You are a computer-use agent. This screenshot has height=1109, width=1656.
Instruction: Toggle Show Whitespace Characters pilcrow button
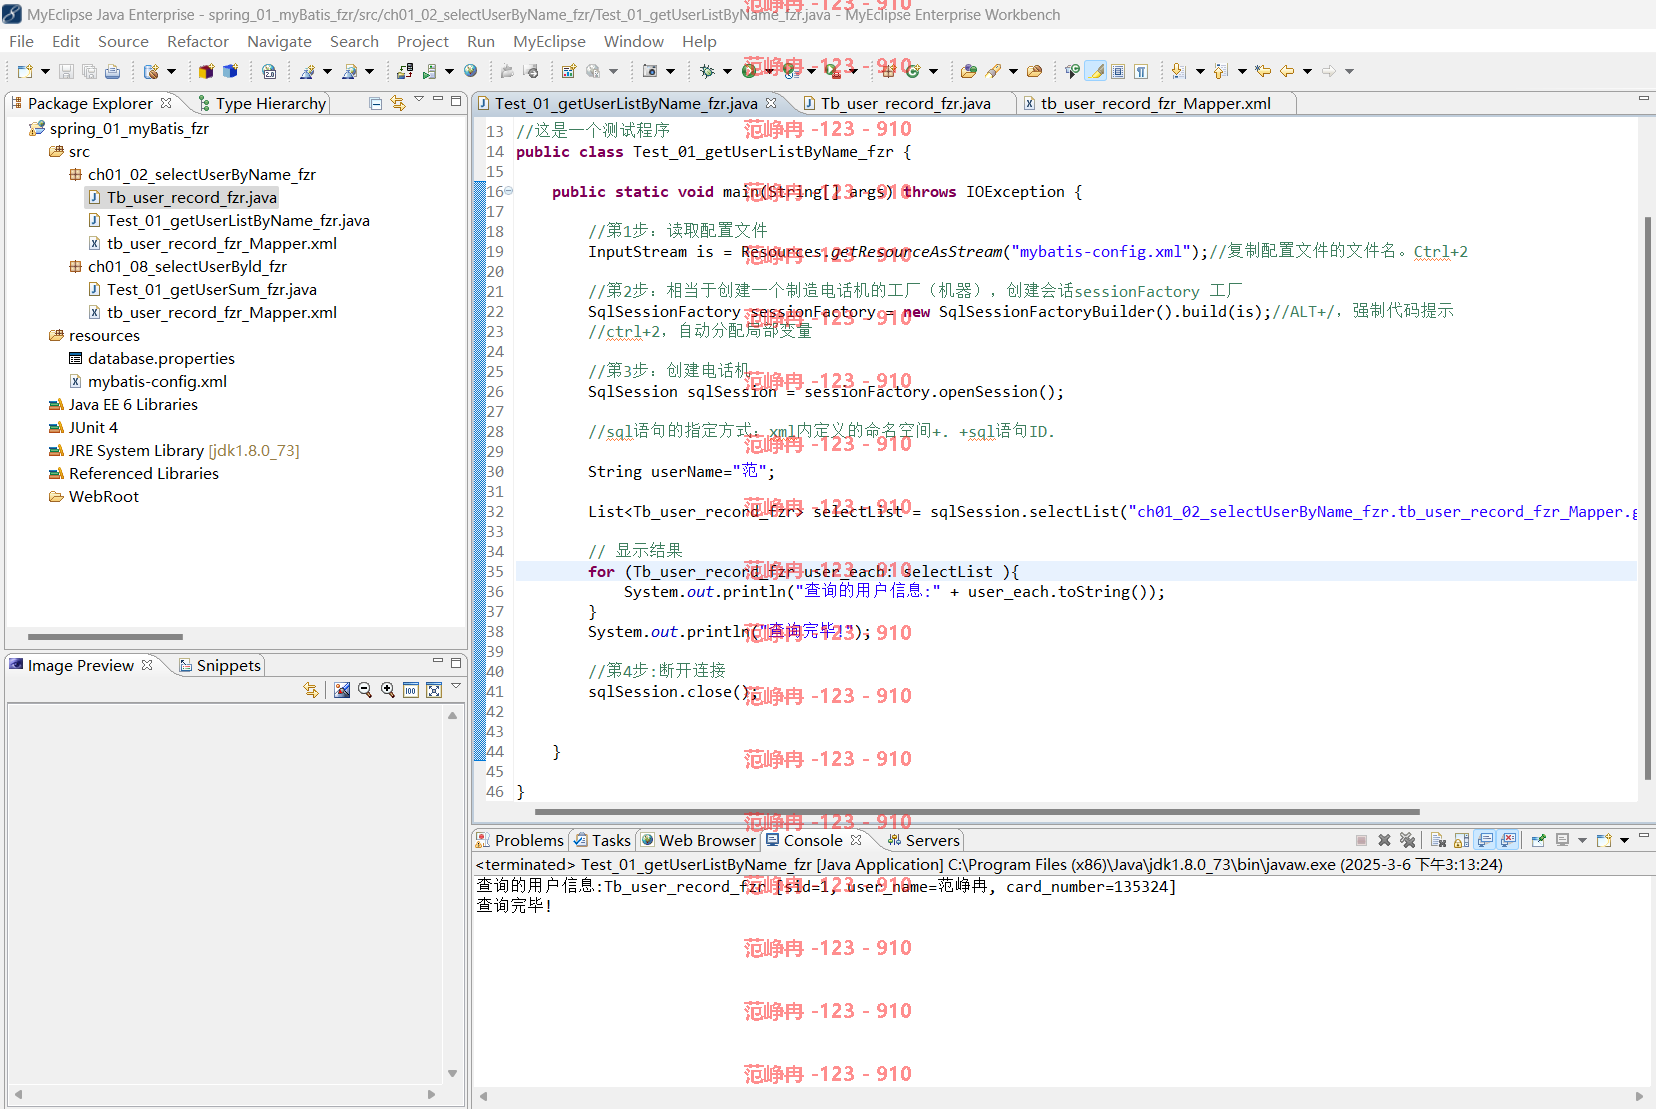coord(1141,71)
